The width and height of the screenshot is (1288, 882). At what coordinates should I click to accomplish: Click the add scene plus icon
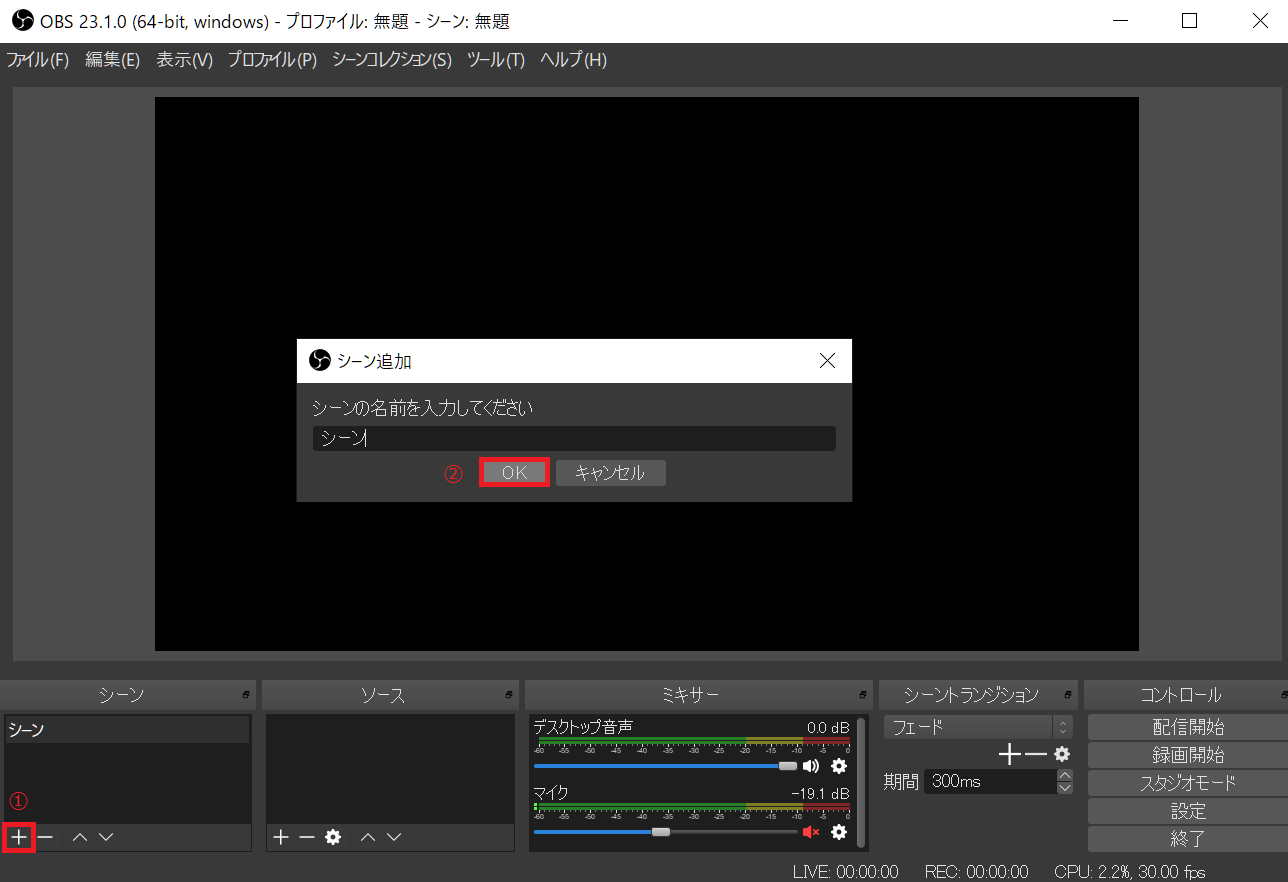click(x=19, y=837)
